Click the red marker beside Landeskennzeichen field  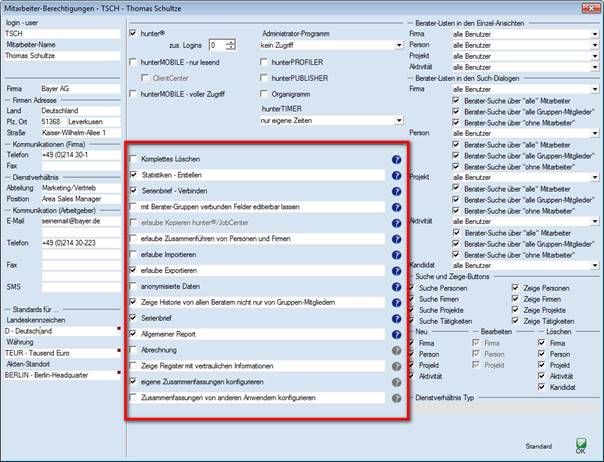pos(119,329)
